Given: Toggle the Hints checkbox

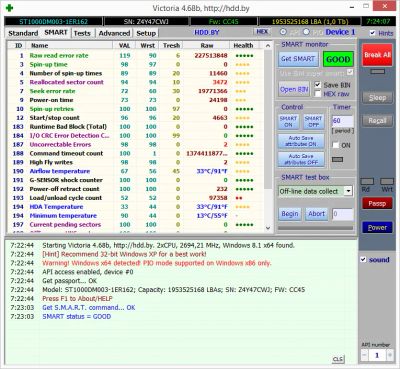Looking at the screenshot, I should (x=373, y=33).
